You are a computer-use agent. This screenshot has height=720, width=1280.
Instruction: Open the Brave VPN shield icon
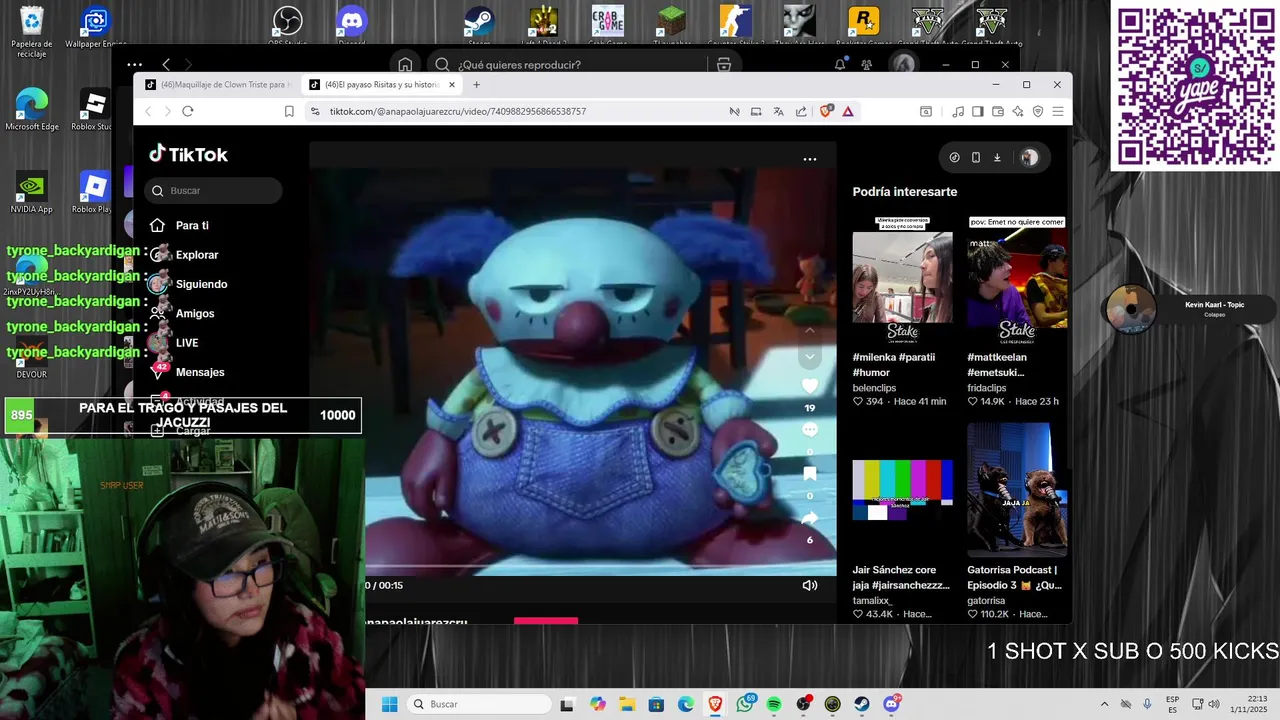click(x=1038, y=111)
